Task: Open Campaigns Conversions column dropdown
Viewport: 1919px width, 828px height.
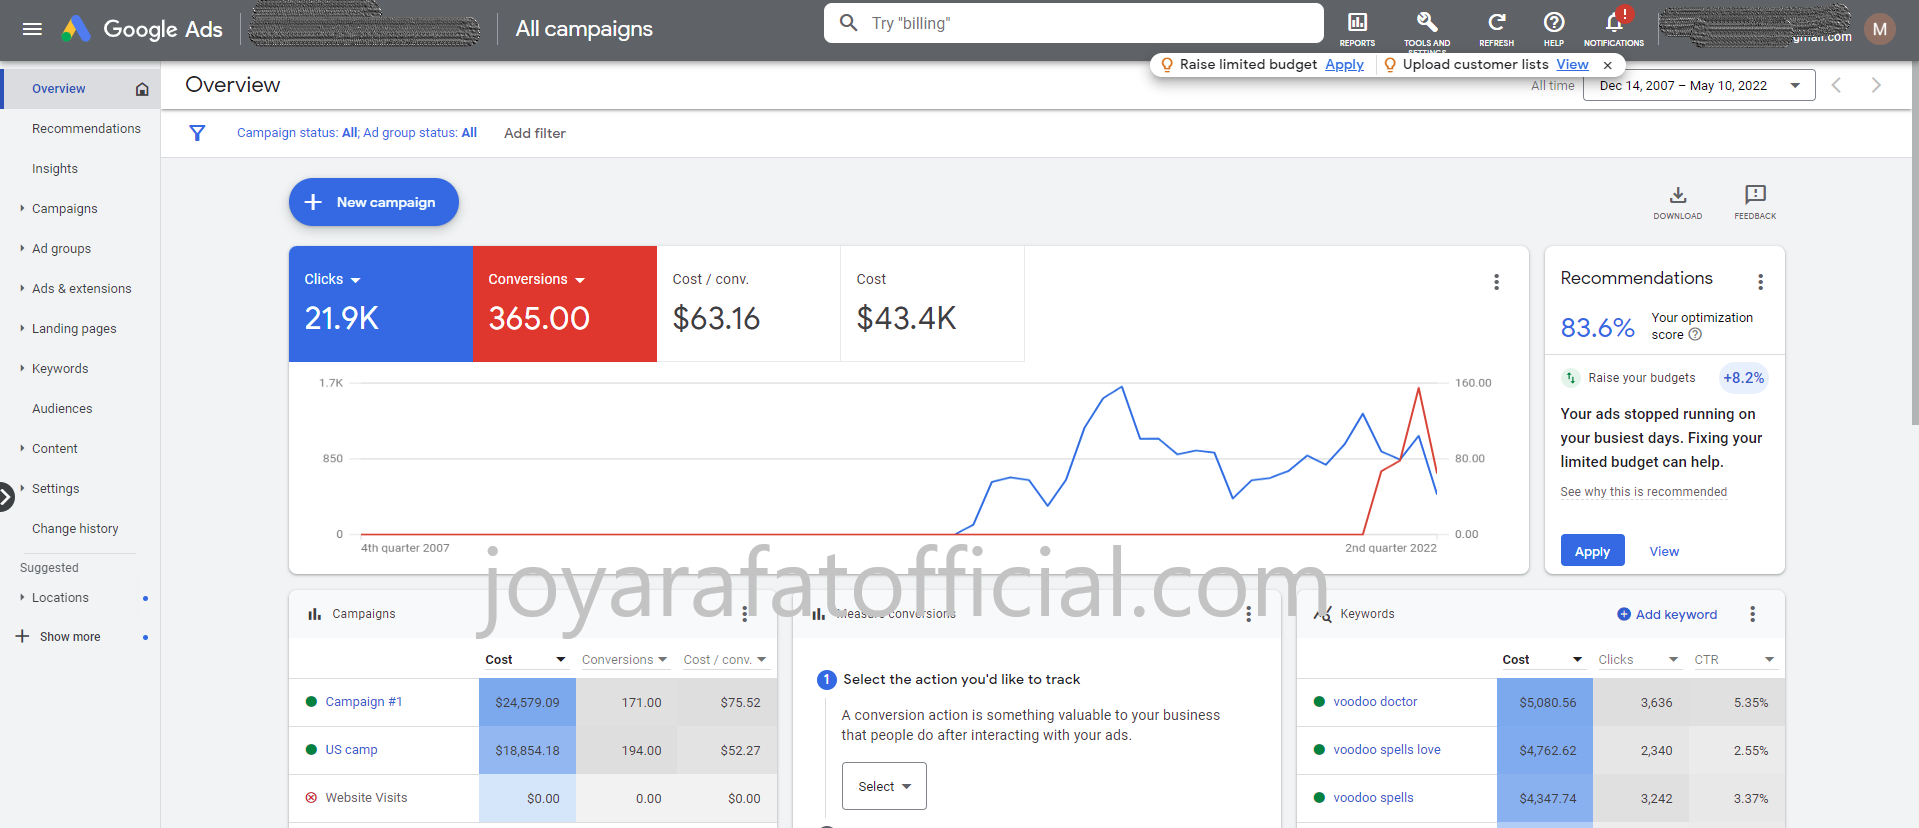Action: [x=625, y=660]
